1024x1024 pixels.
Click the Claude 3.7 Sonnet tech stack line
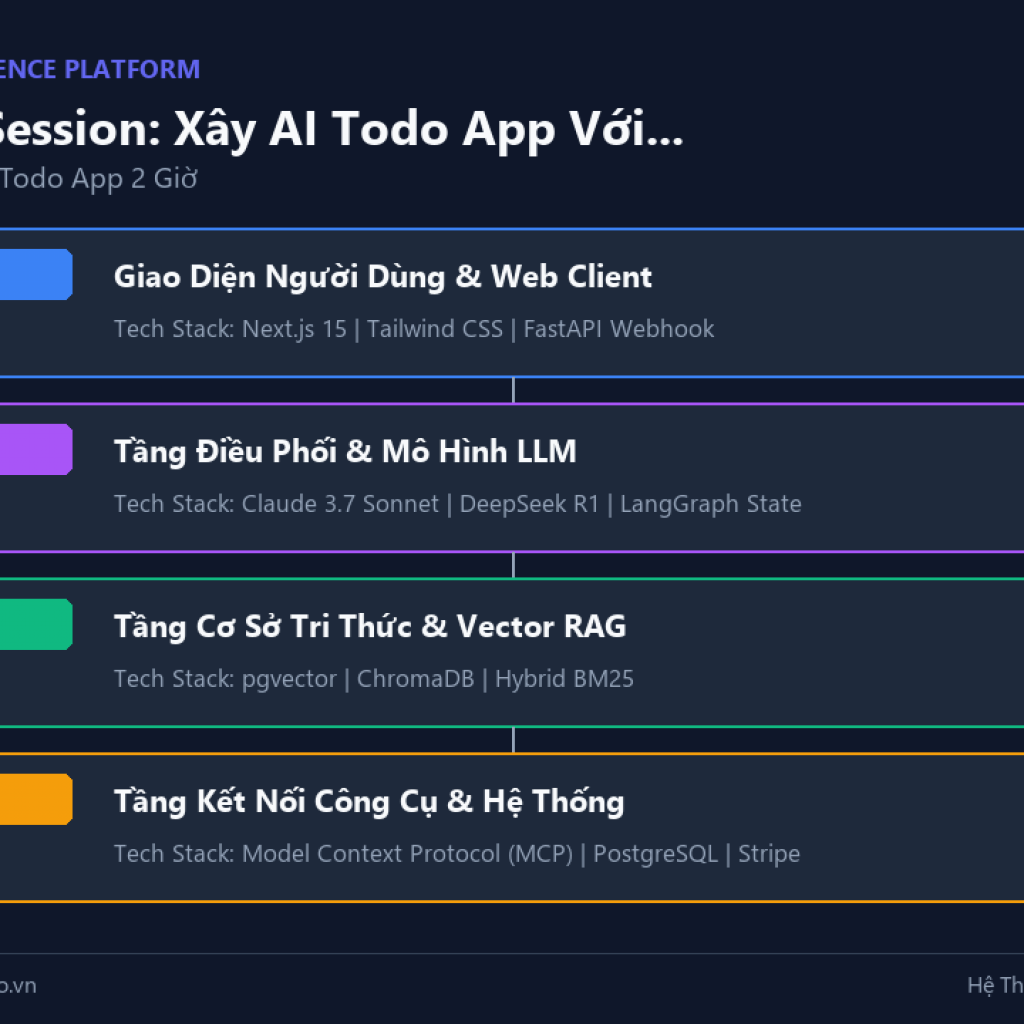458,504
